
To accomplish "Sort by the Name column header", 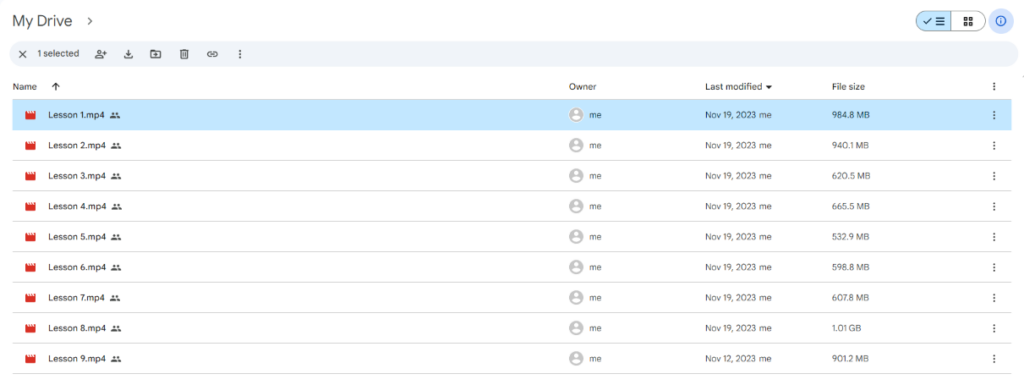I will click(25, 86).
